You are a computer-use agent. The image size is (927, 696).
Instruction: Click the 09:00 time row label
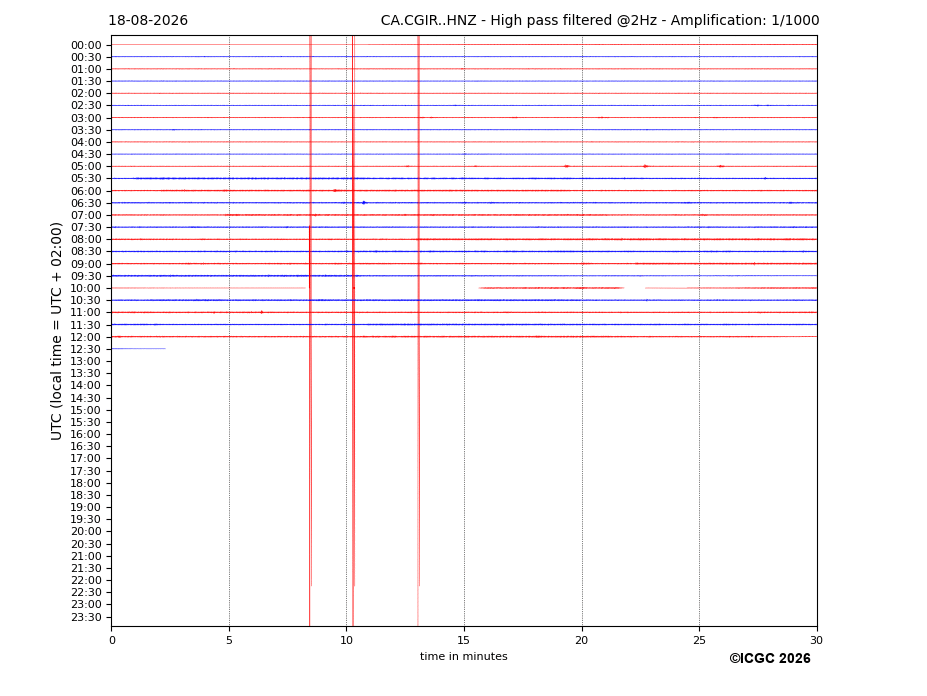[86, 264]
